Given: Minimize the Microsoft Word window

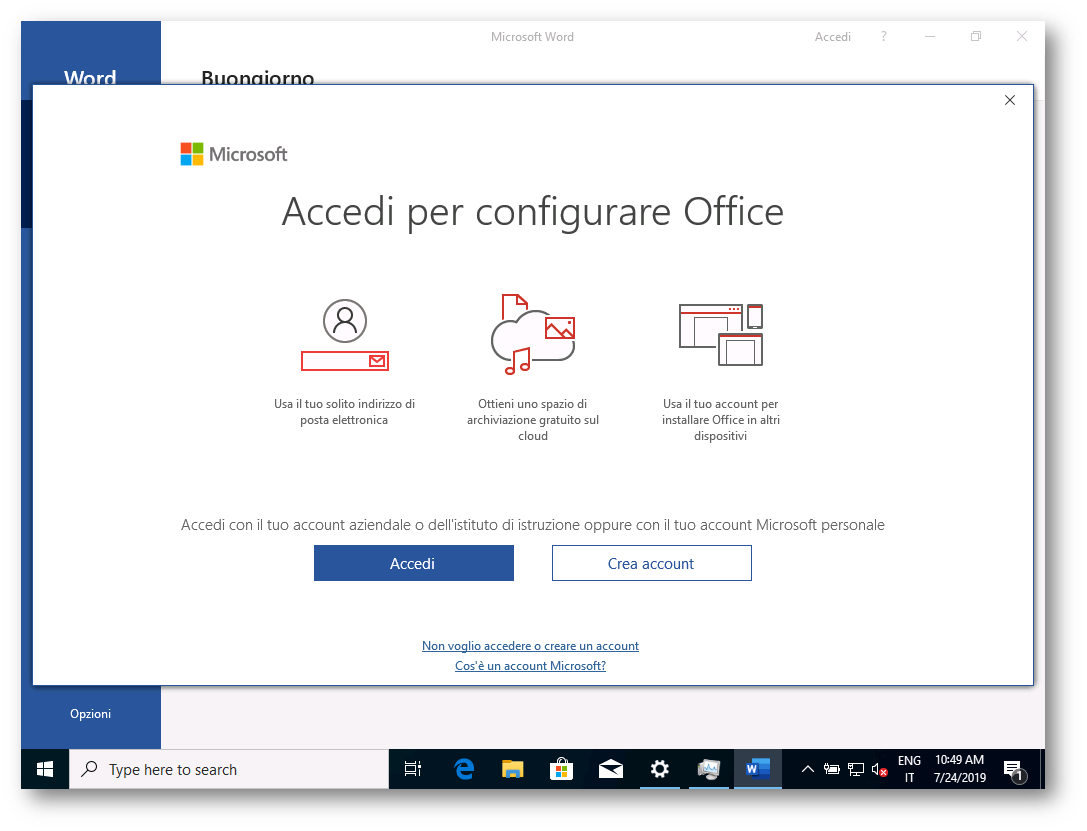Looking at the screenshot, I should point(930,37).
